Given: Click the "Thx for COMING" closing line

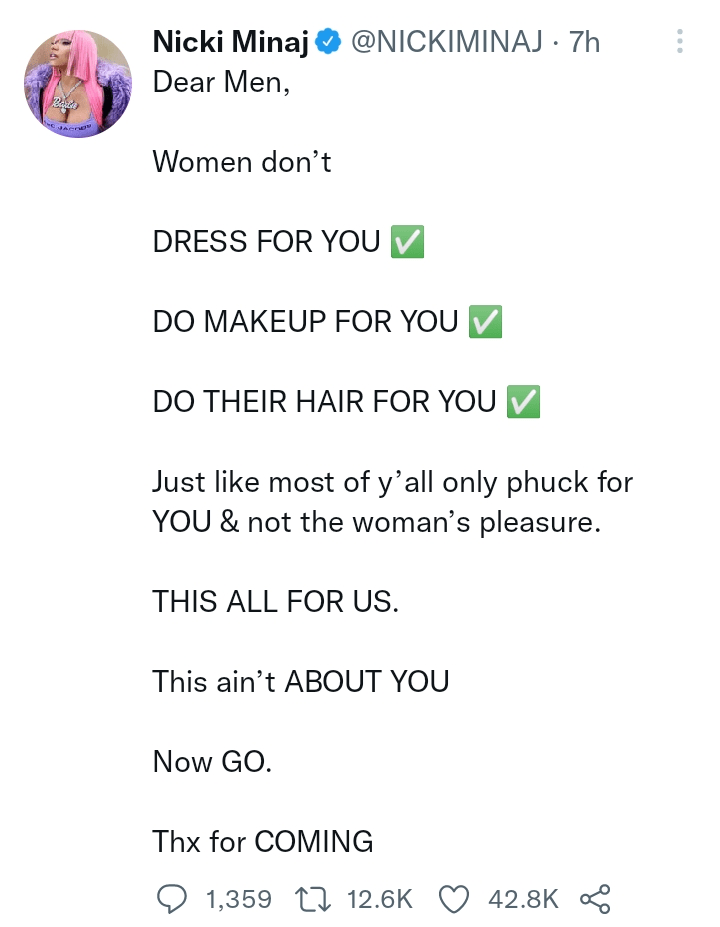Looking at the screenshot, I should pyautogui.click(x=263, y=841).
